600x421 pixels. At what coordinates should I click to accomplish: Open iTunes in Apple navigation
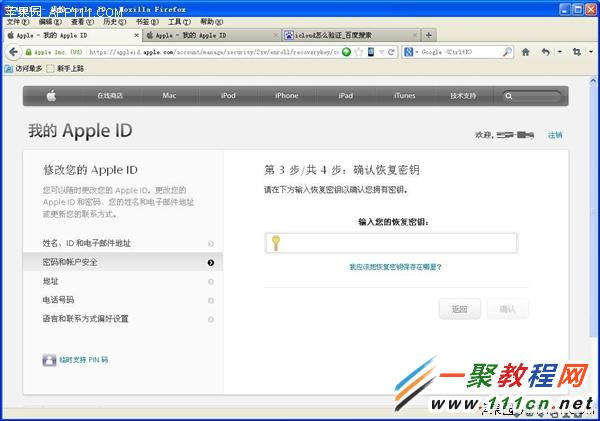pos(404,95)
